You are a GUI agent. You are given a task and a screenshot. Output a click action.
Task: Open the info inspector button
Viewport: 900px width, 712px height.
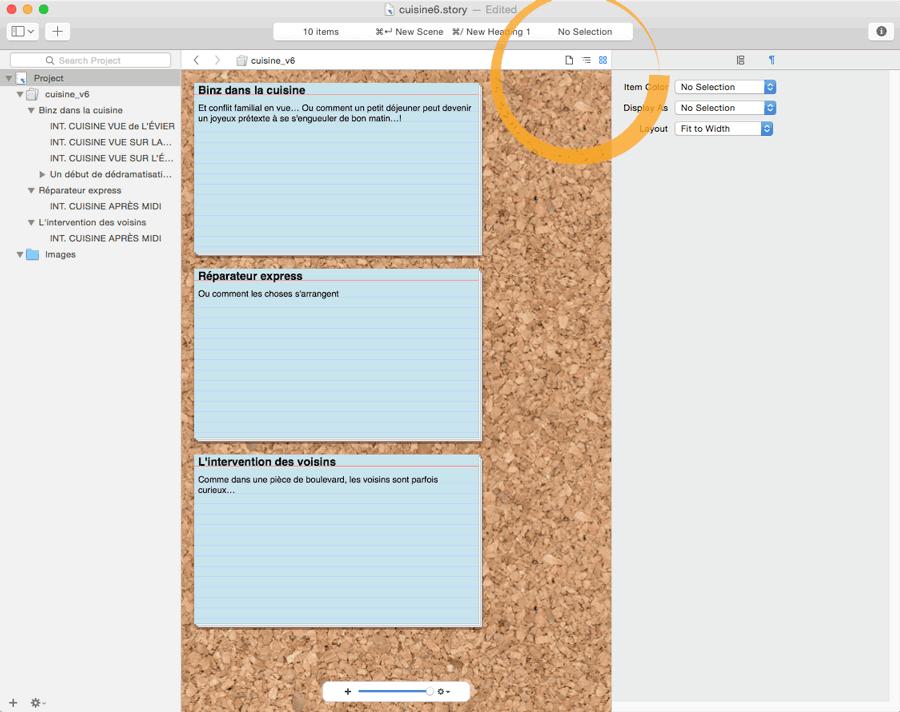[881, 32]
